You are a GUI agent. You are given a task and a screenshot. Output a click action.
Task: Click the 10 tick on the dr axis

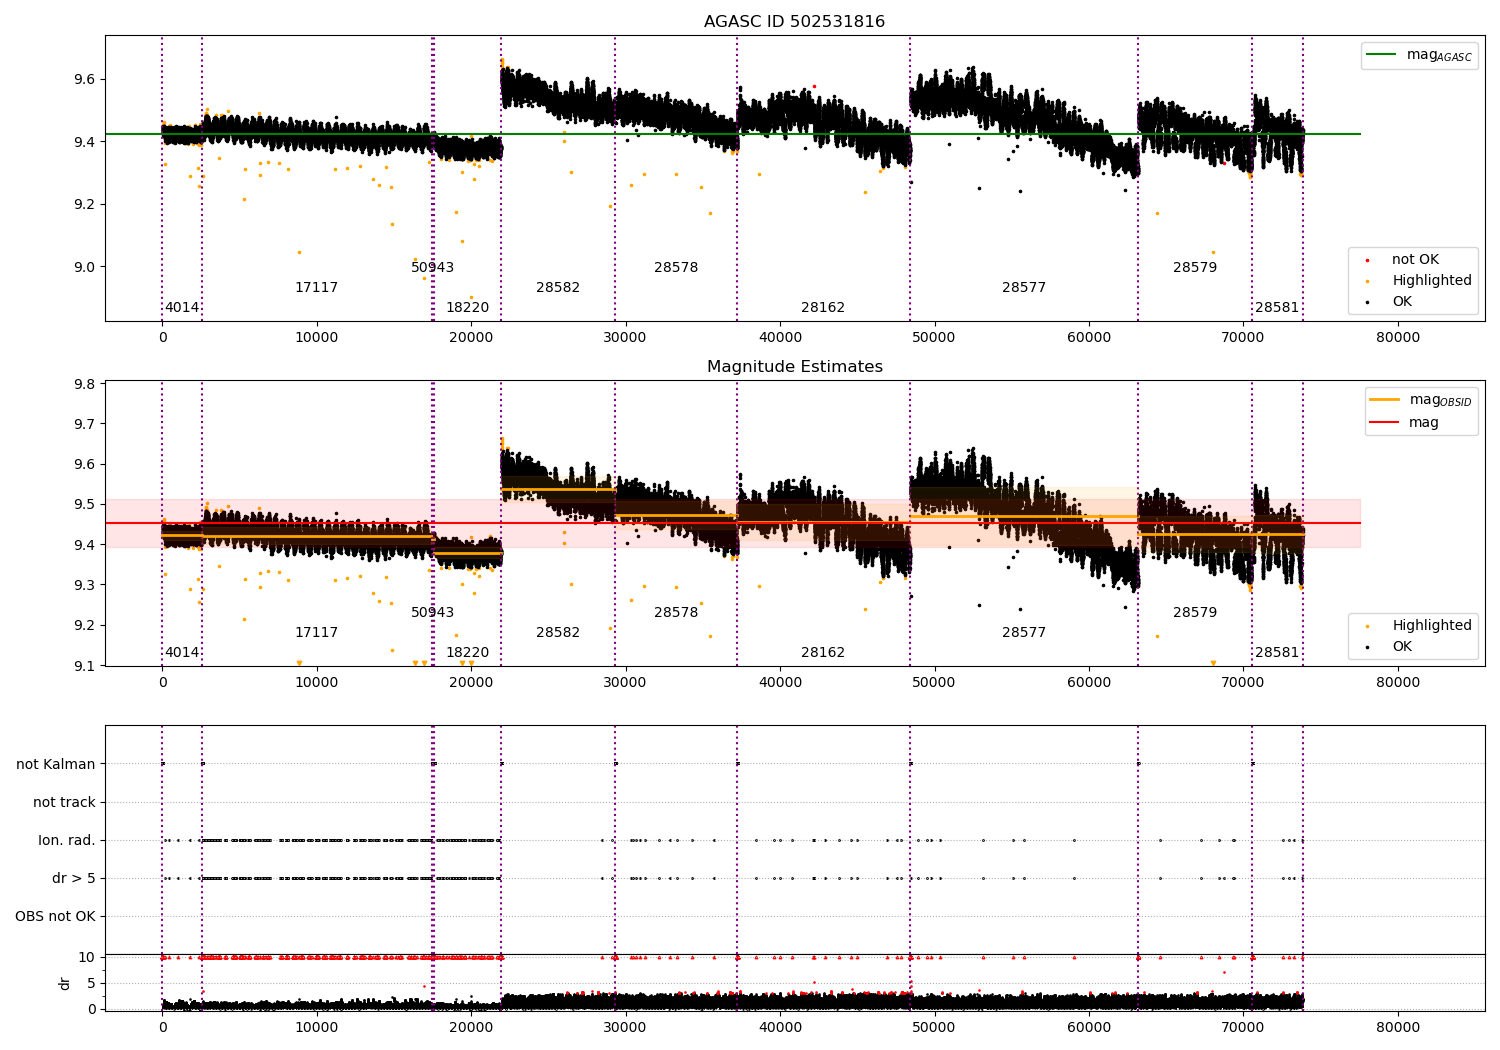[87, 957]
